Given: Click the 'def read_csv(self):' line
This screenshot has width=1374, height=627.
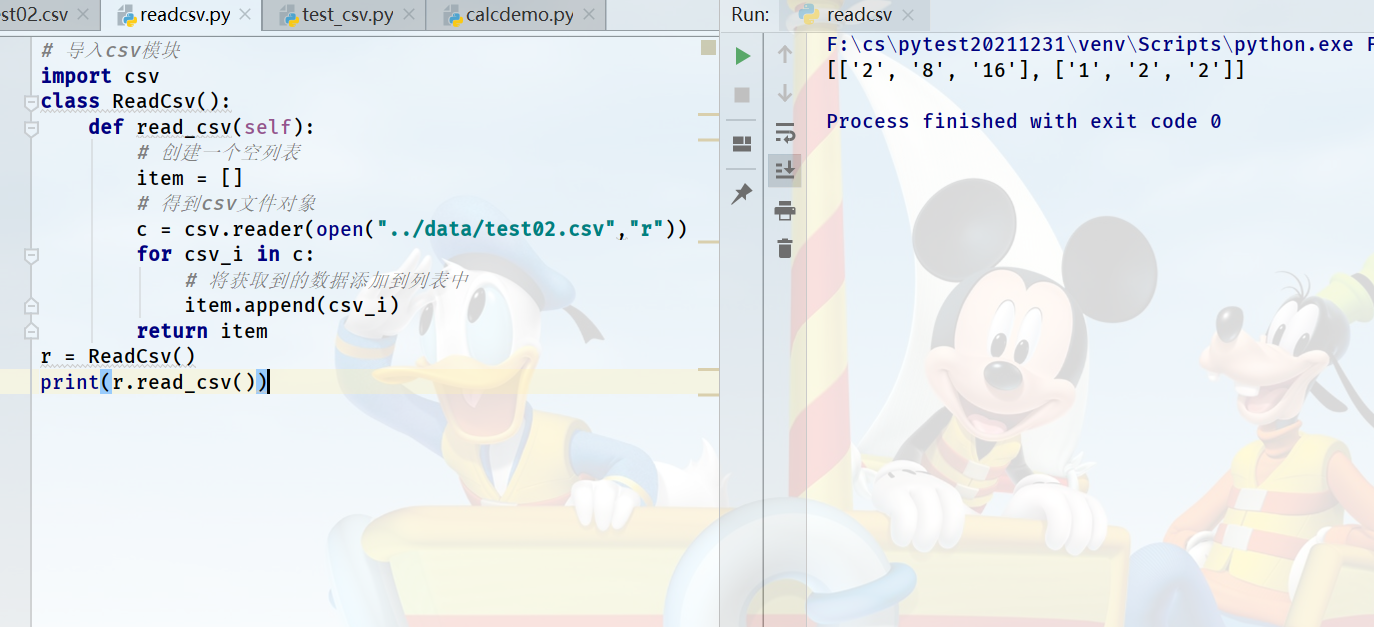Looking at the screenshot, I should [202, 127].
